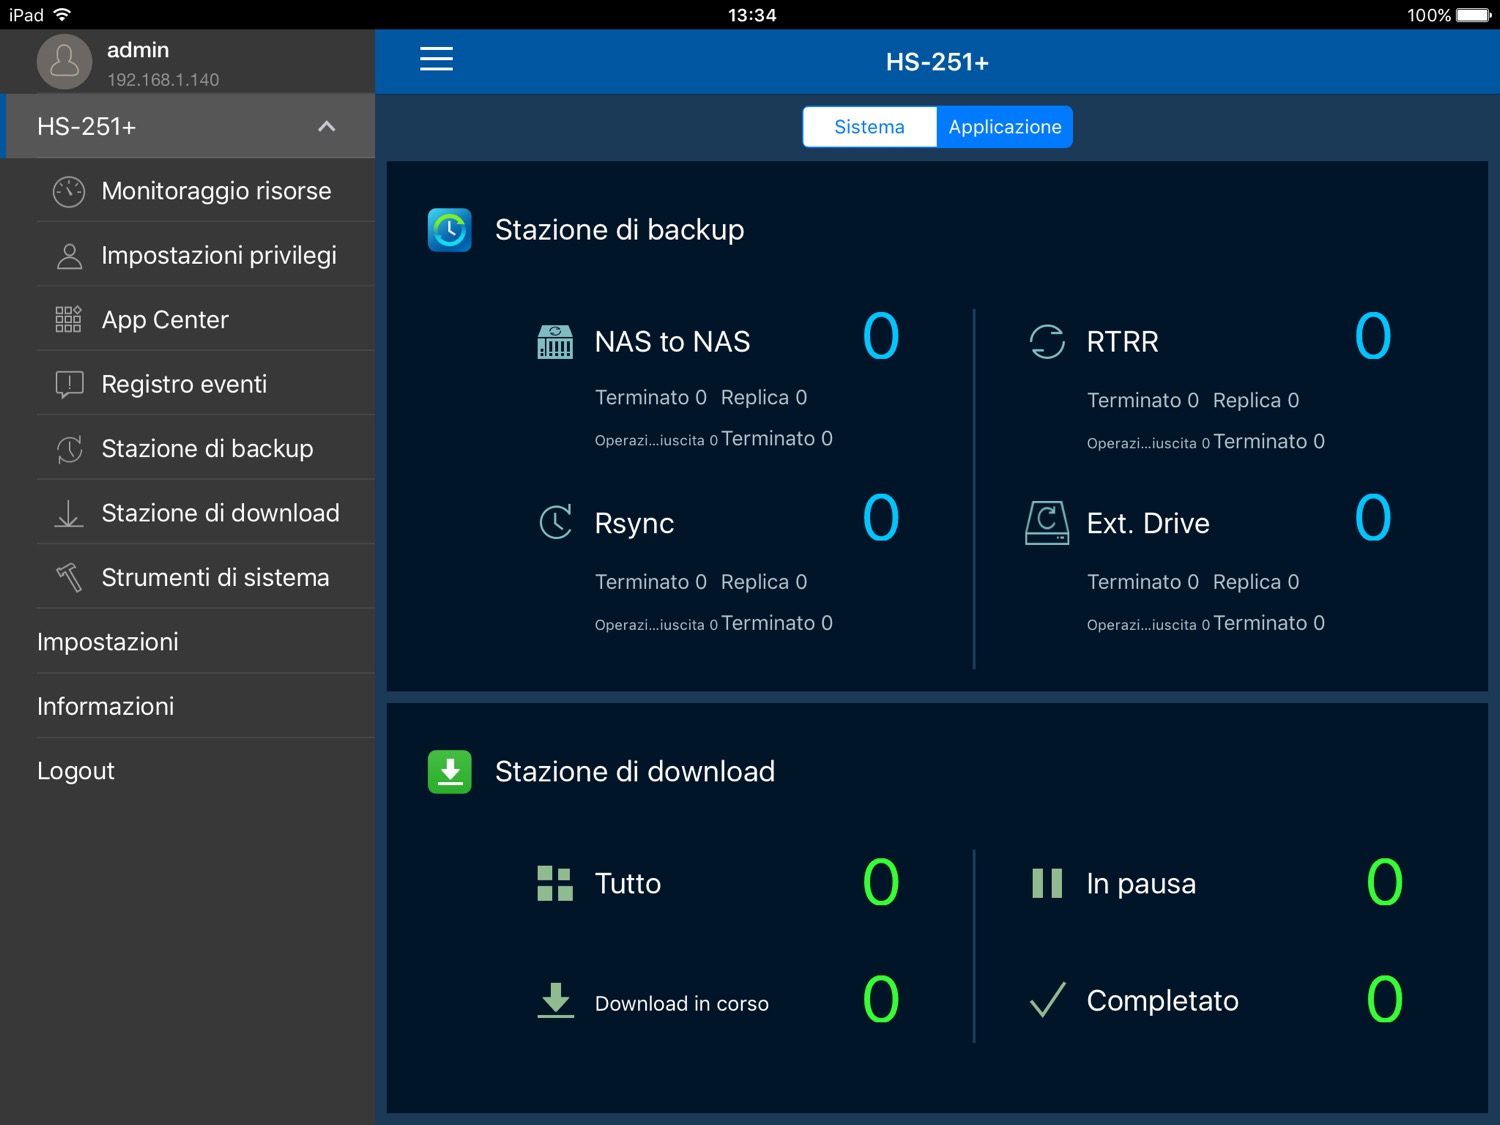The width and height of the screenshot is (1500, 1125).
Task: Open Monitoraggio risorse from sidebar
Action: click(216, 191)
